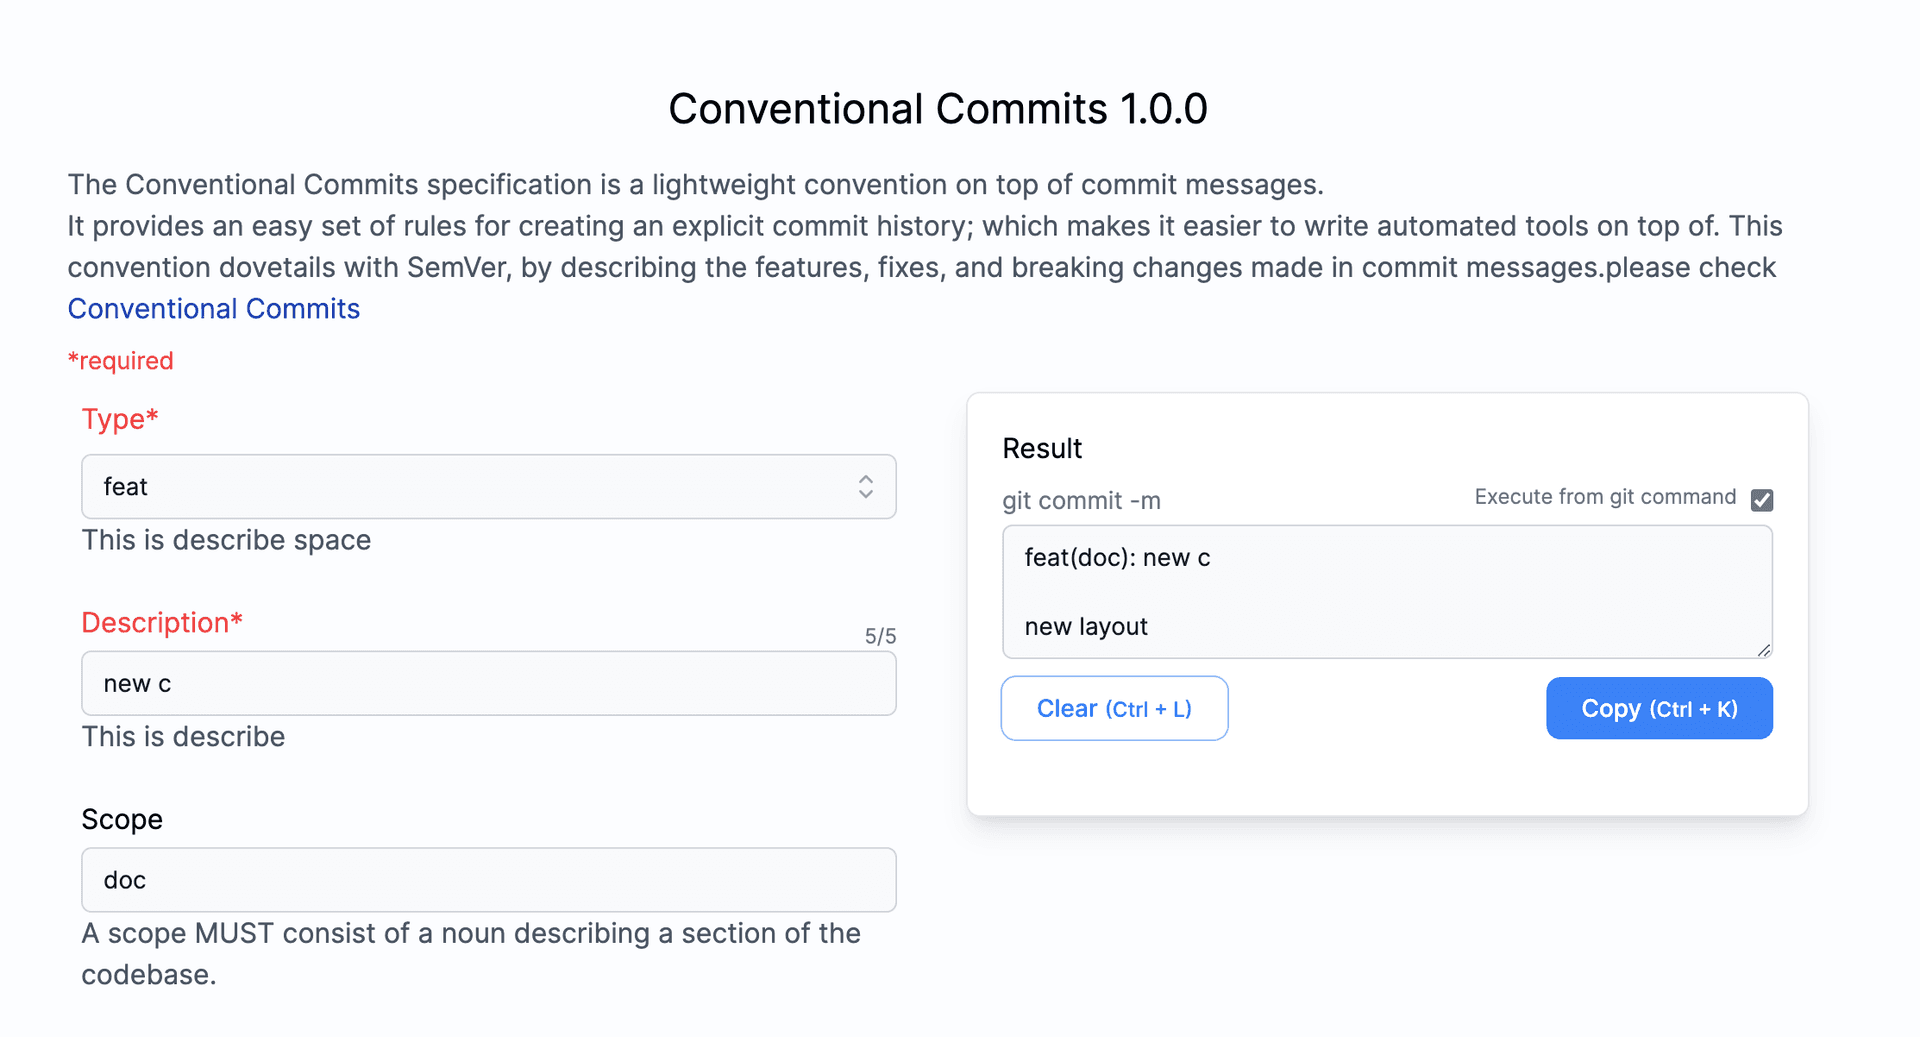Click the red Description* field label
This screenshot has height=1037, width=1920.
pos(162,623)
